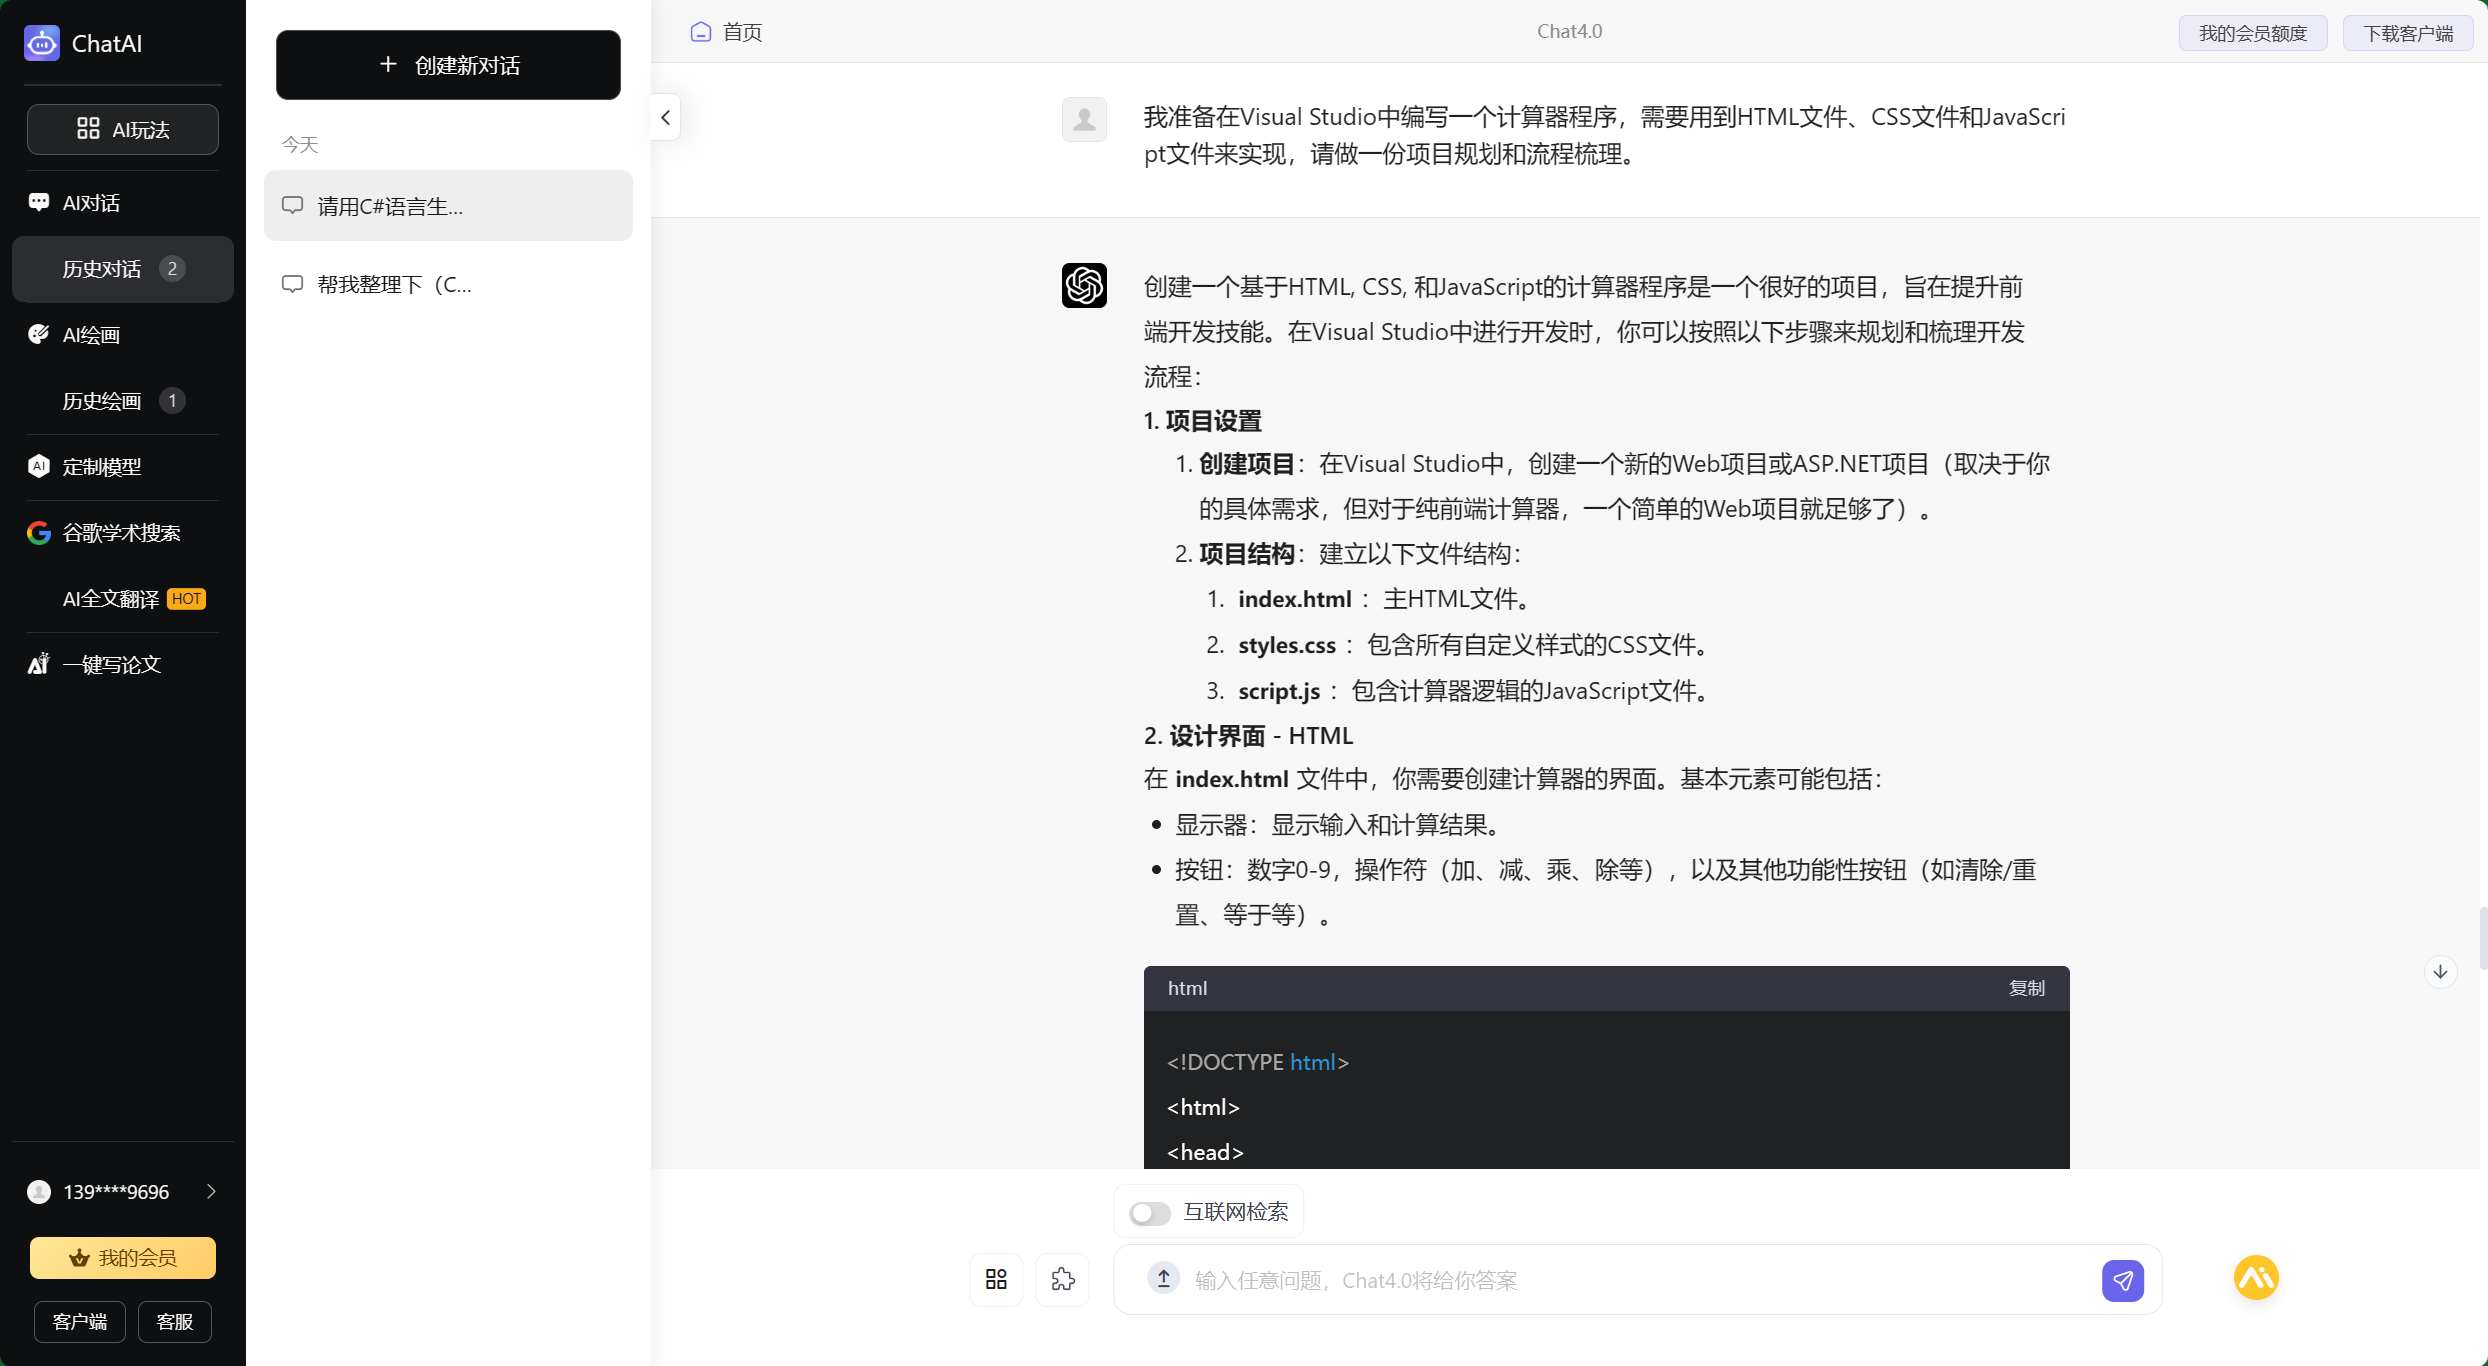
Task: Click the HOT badge on AI全文翻译
Action: coord(187,599)
